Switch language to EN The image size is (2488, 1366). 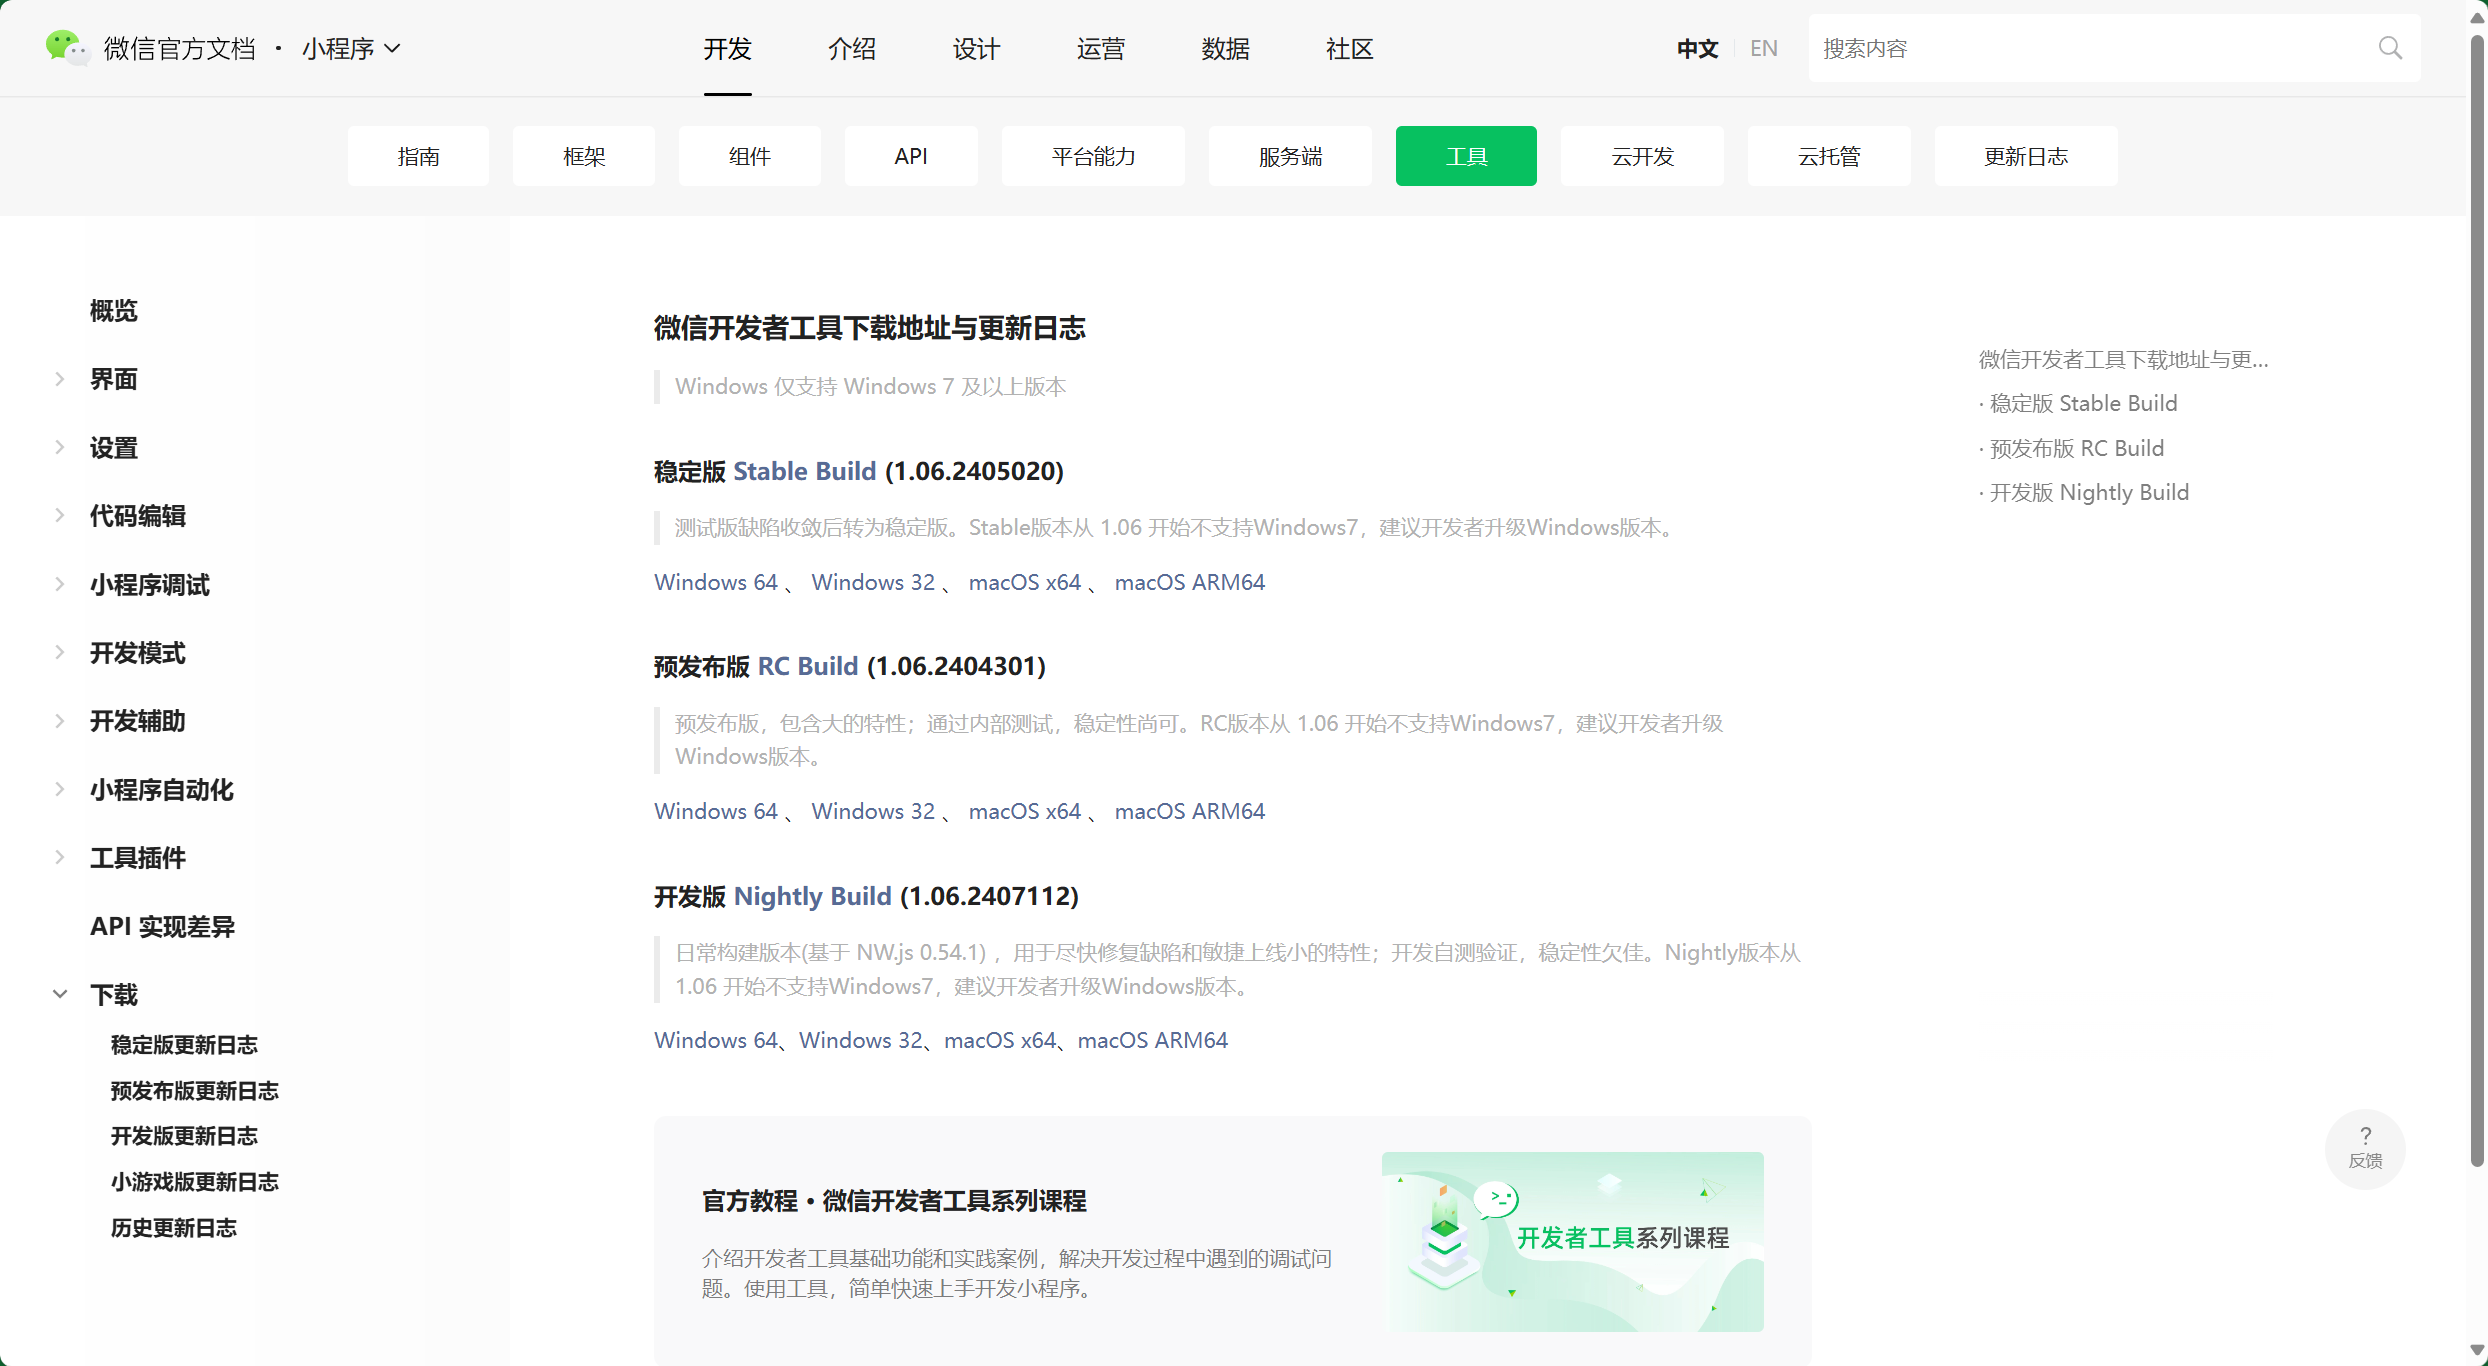[x=1763, y=48]
